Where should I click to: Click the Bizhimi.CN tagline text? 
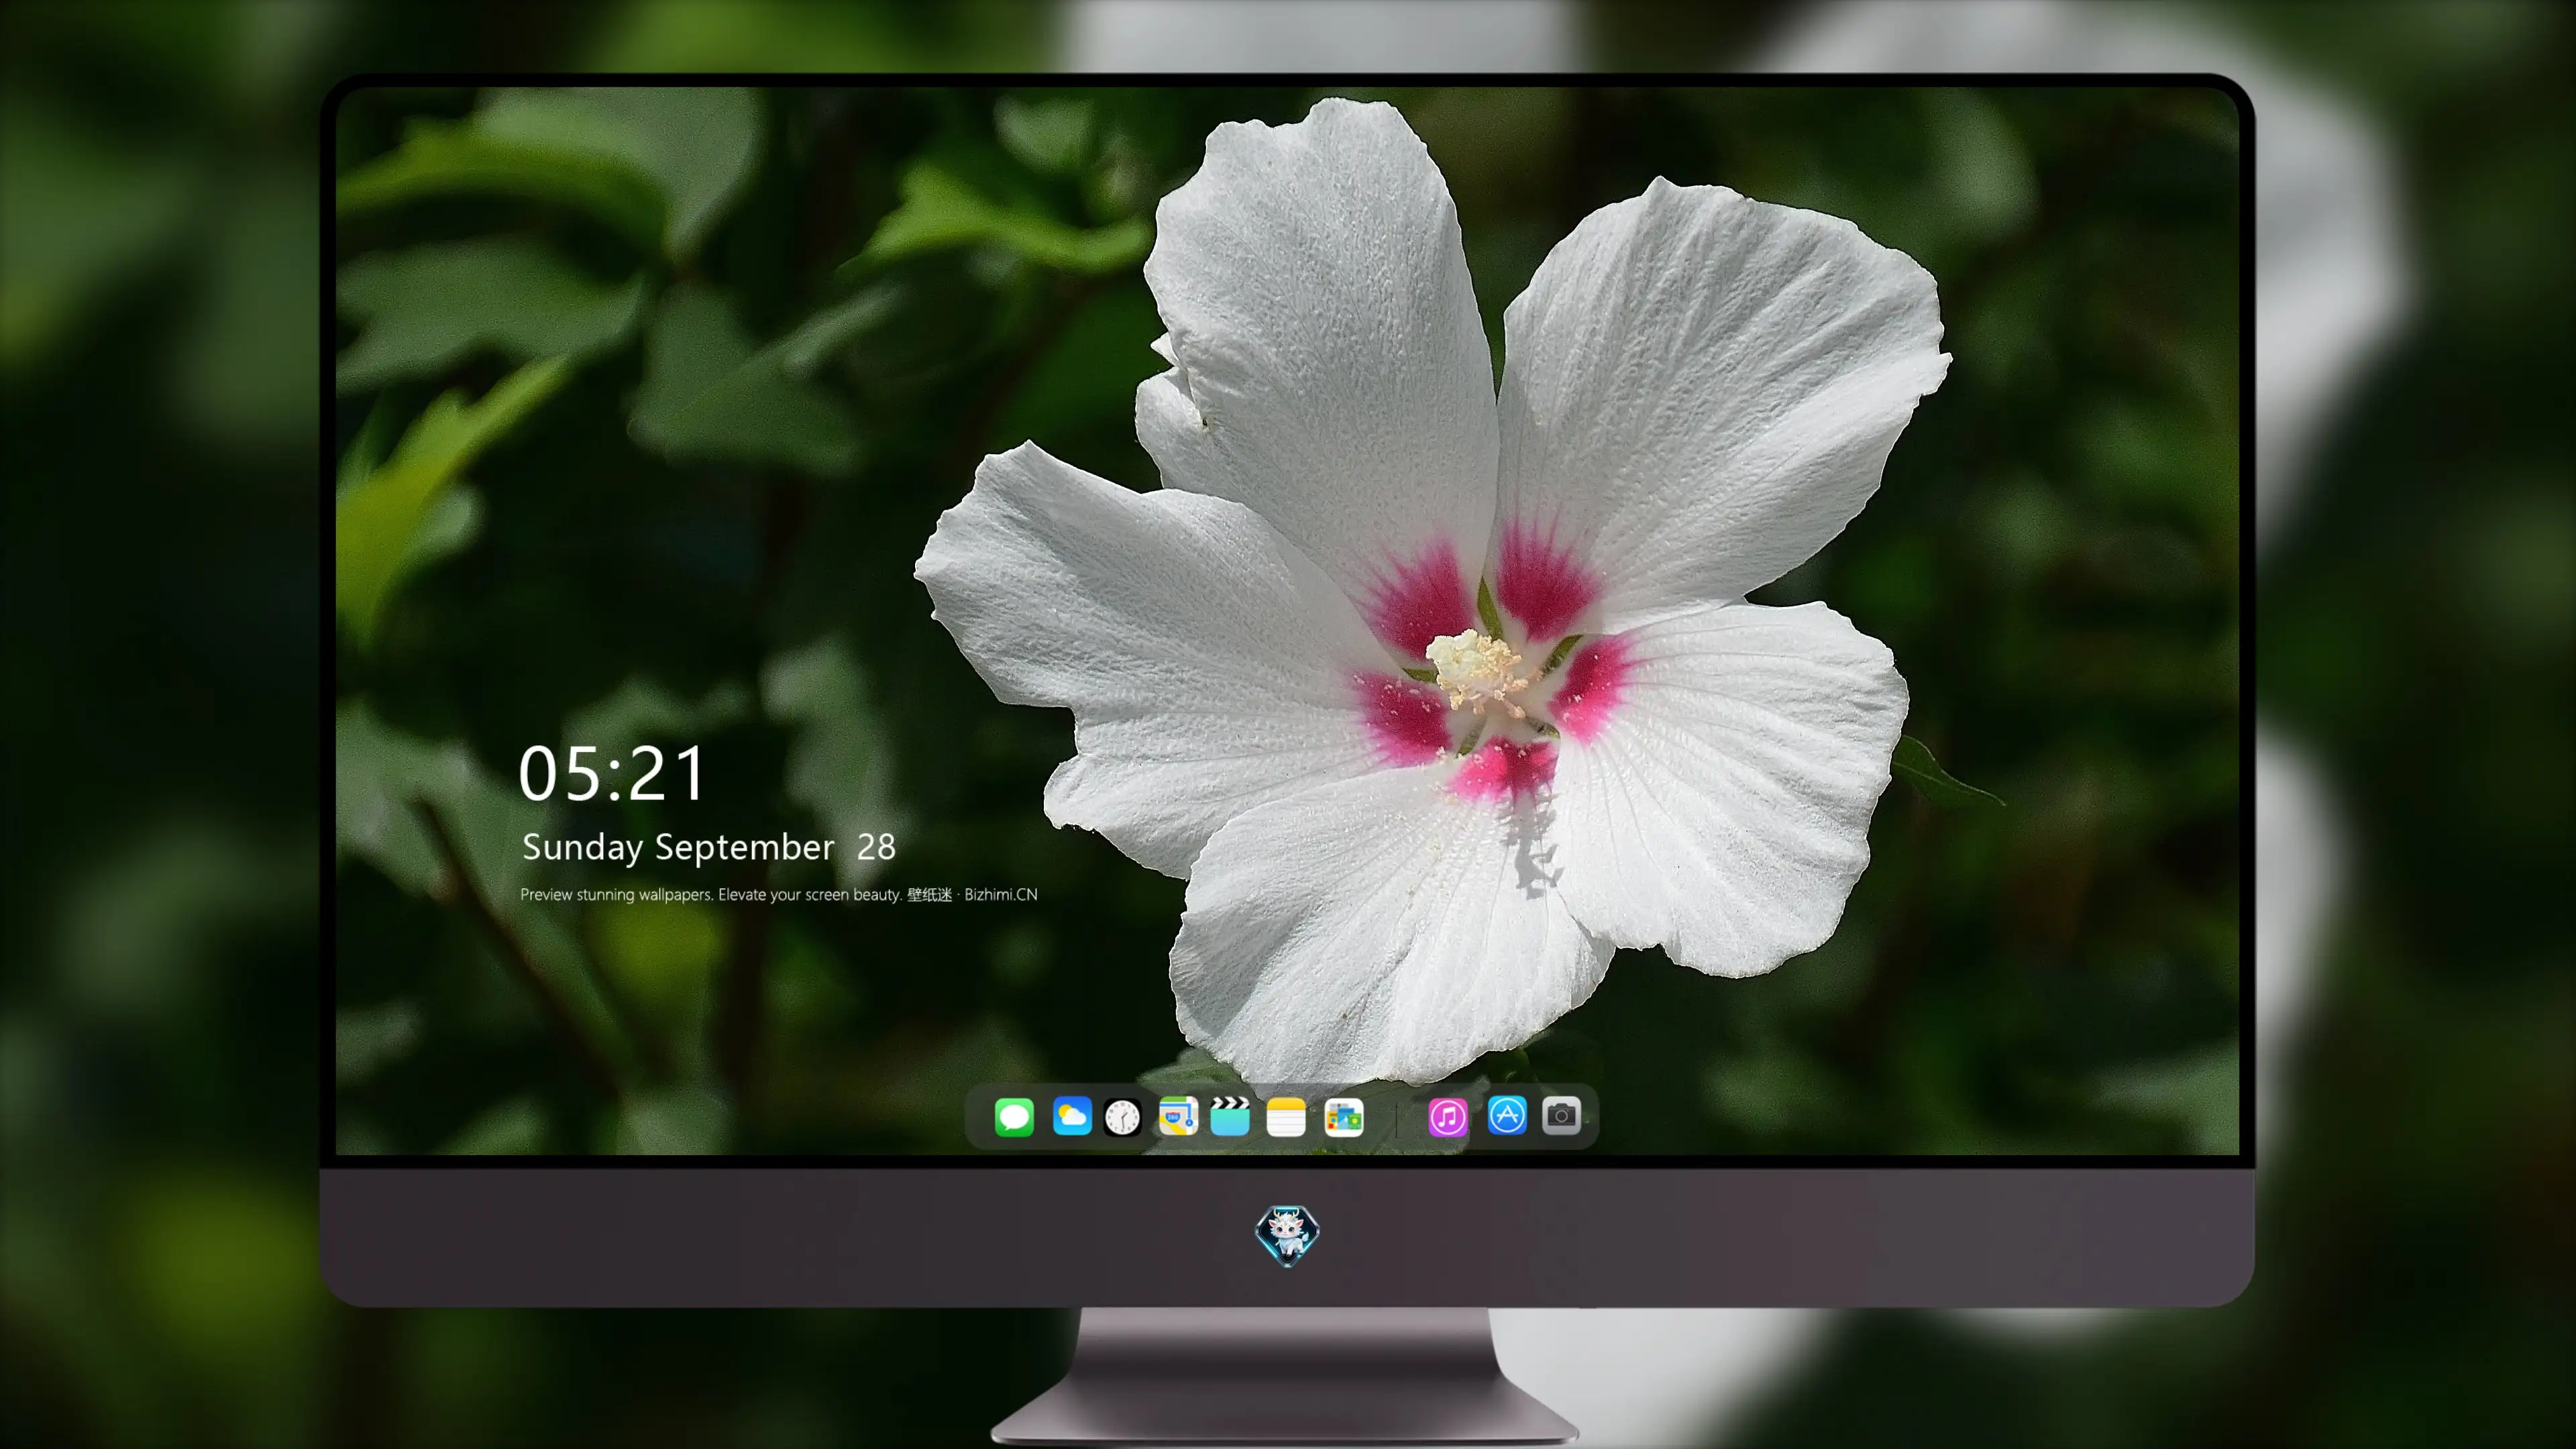coord(779,894)
